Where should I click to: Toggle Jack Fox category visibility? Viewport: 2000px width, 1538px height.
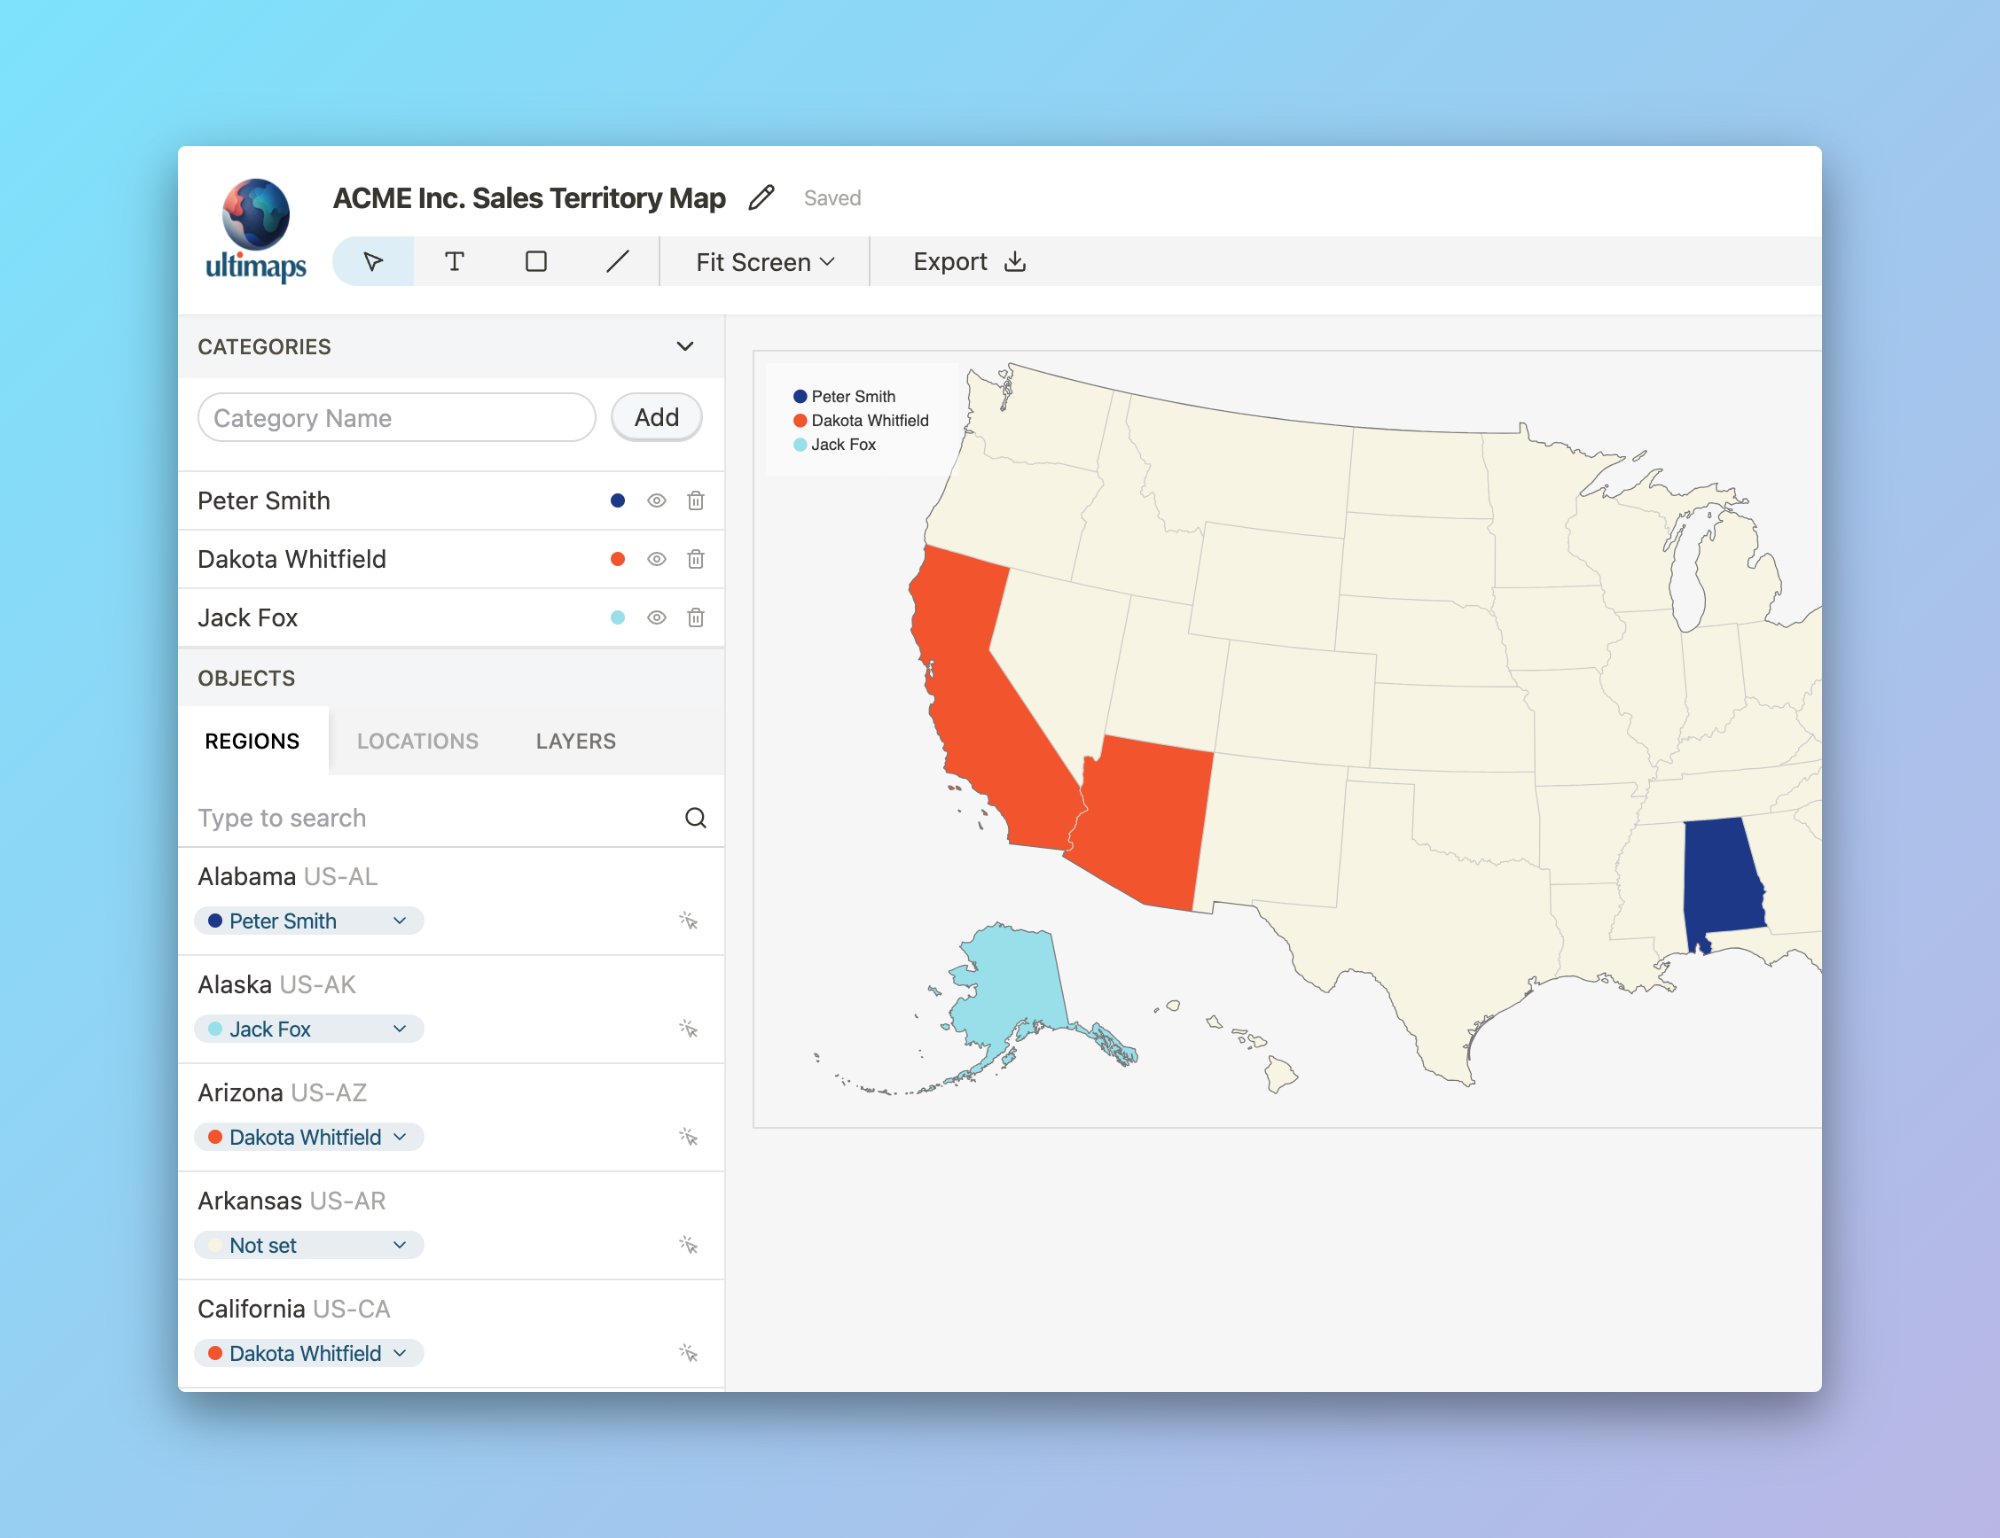656,618
